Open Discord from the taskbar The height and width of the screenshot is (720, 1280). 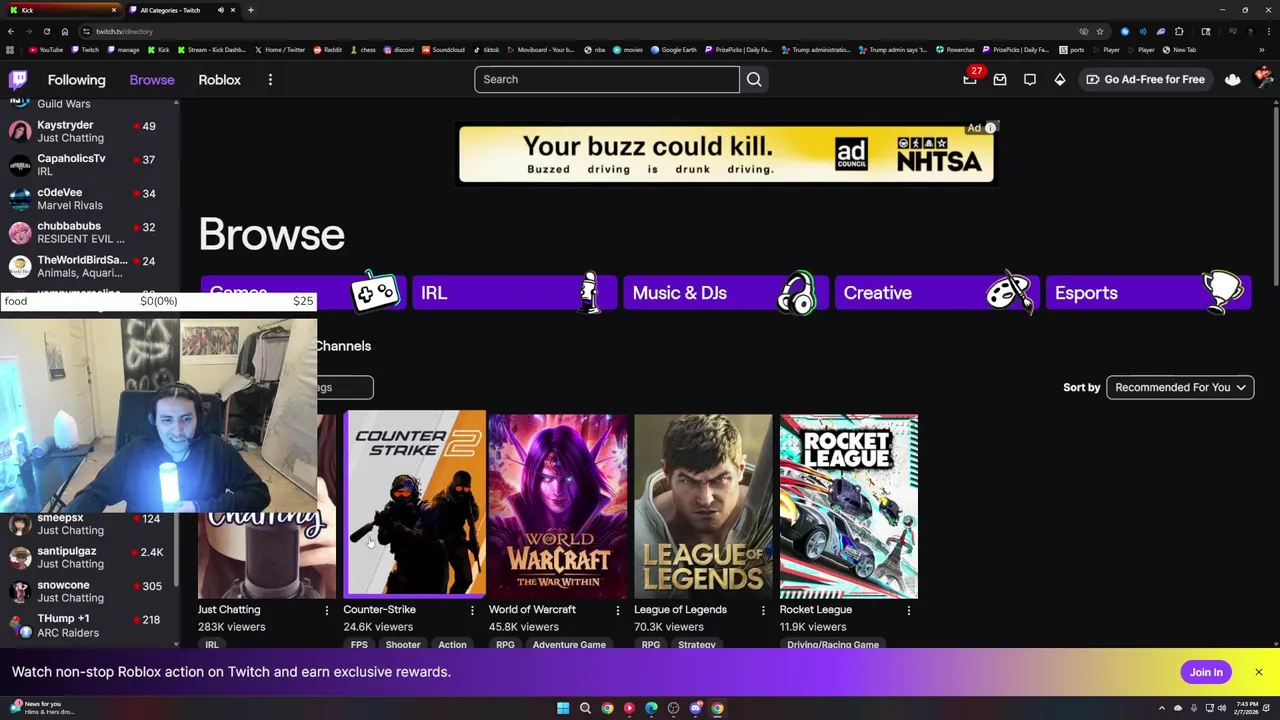[695, 708]
